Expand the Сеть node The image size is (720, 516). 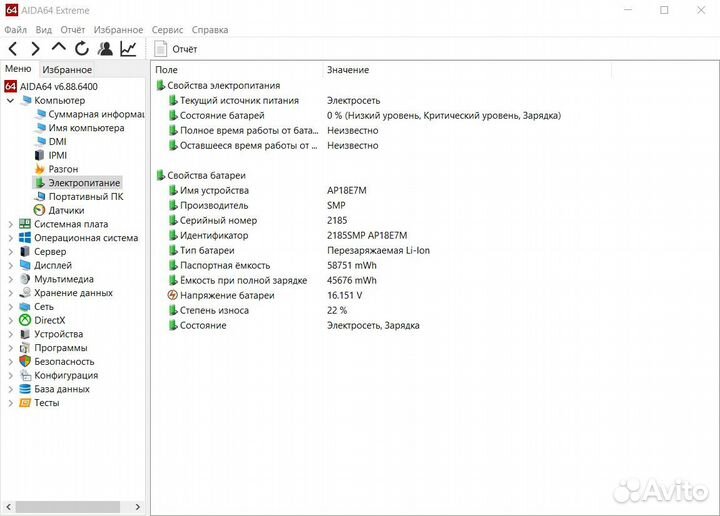click(11, 307)
